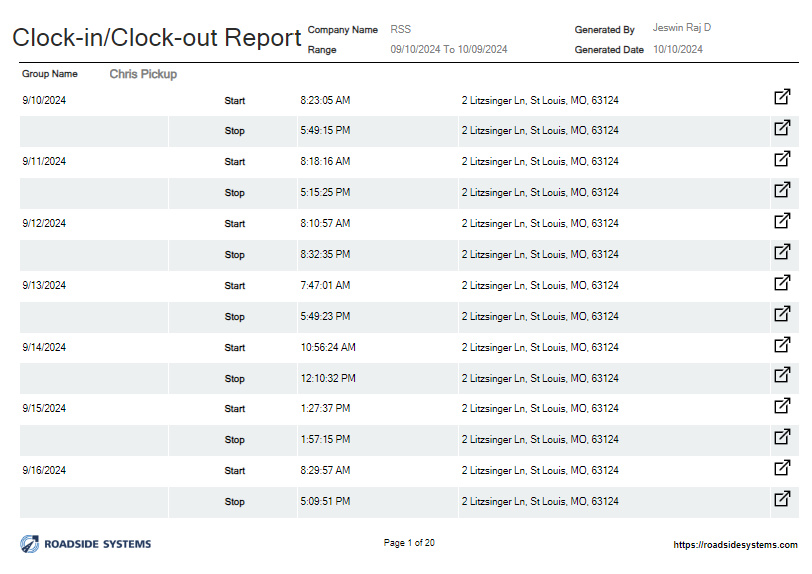Screen dimensions: 812x574
Task: Select the time 5:49:15 PM
Action: coord(325,130)
